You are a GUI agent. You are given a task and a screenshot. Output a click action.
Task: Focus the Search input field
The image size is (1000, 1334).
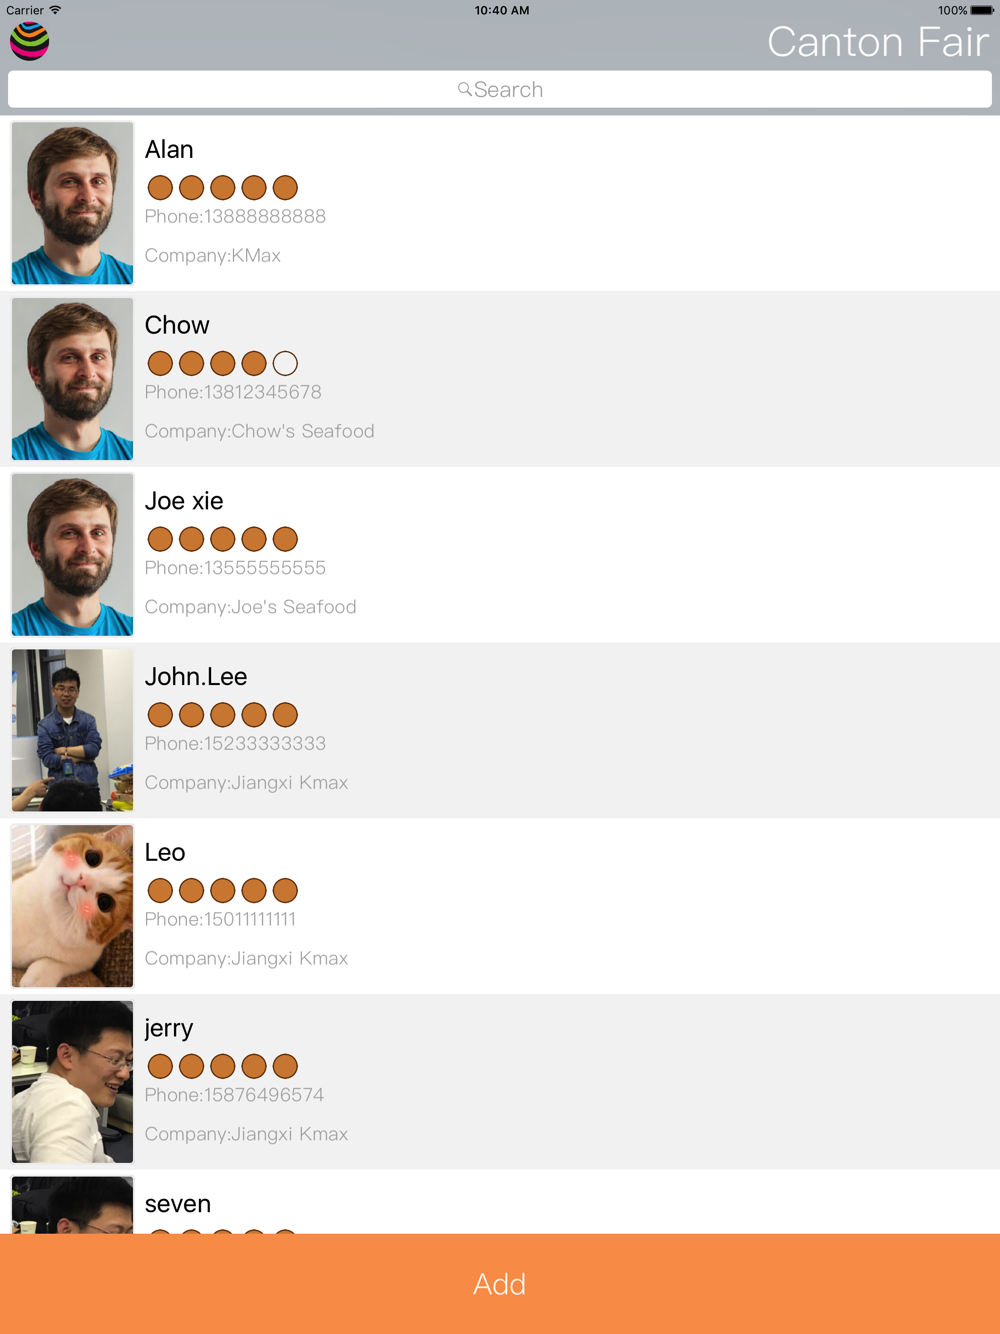(500, 90)
